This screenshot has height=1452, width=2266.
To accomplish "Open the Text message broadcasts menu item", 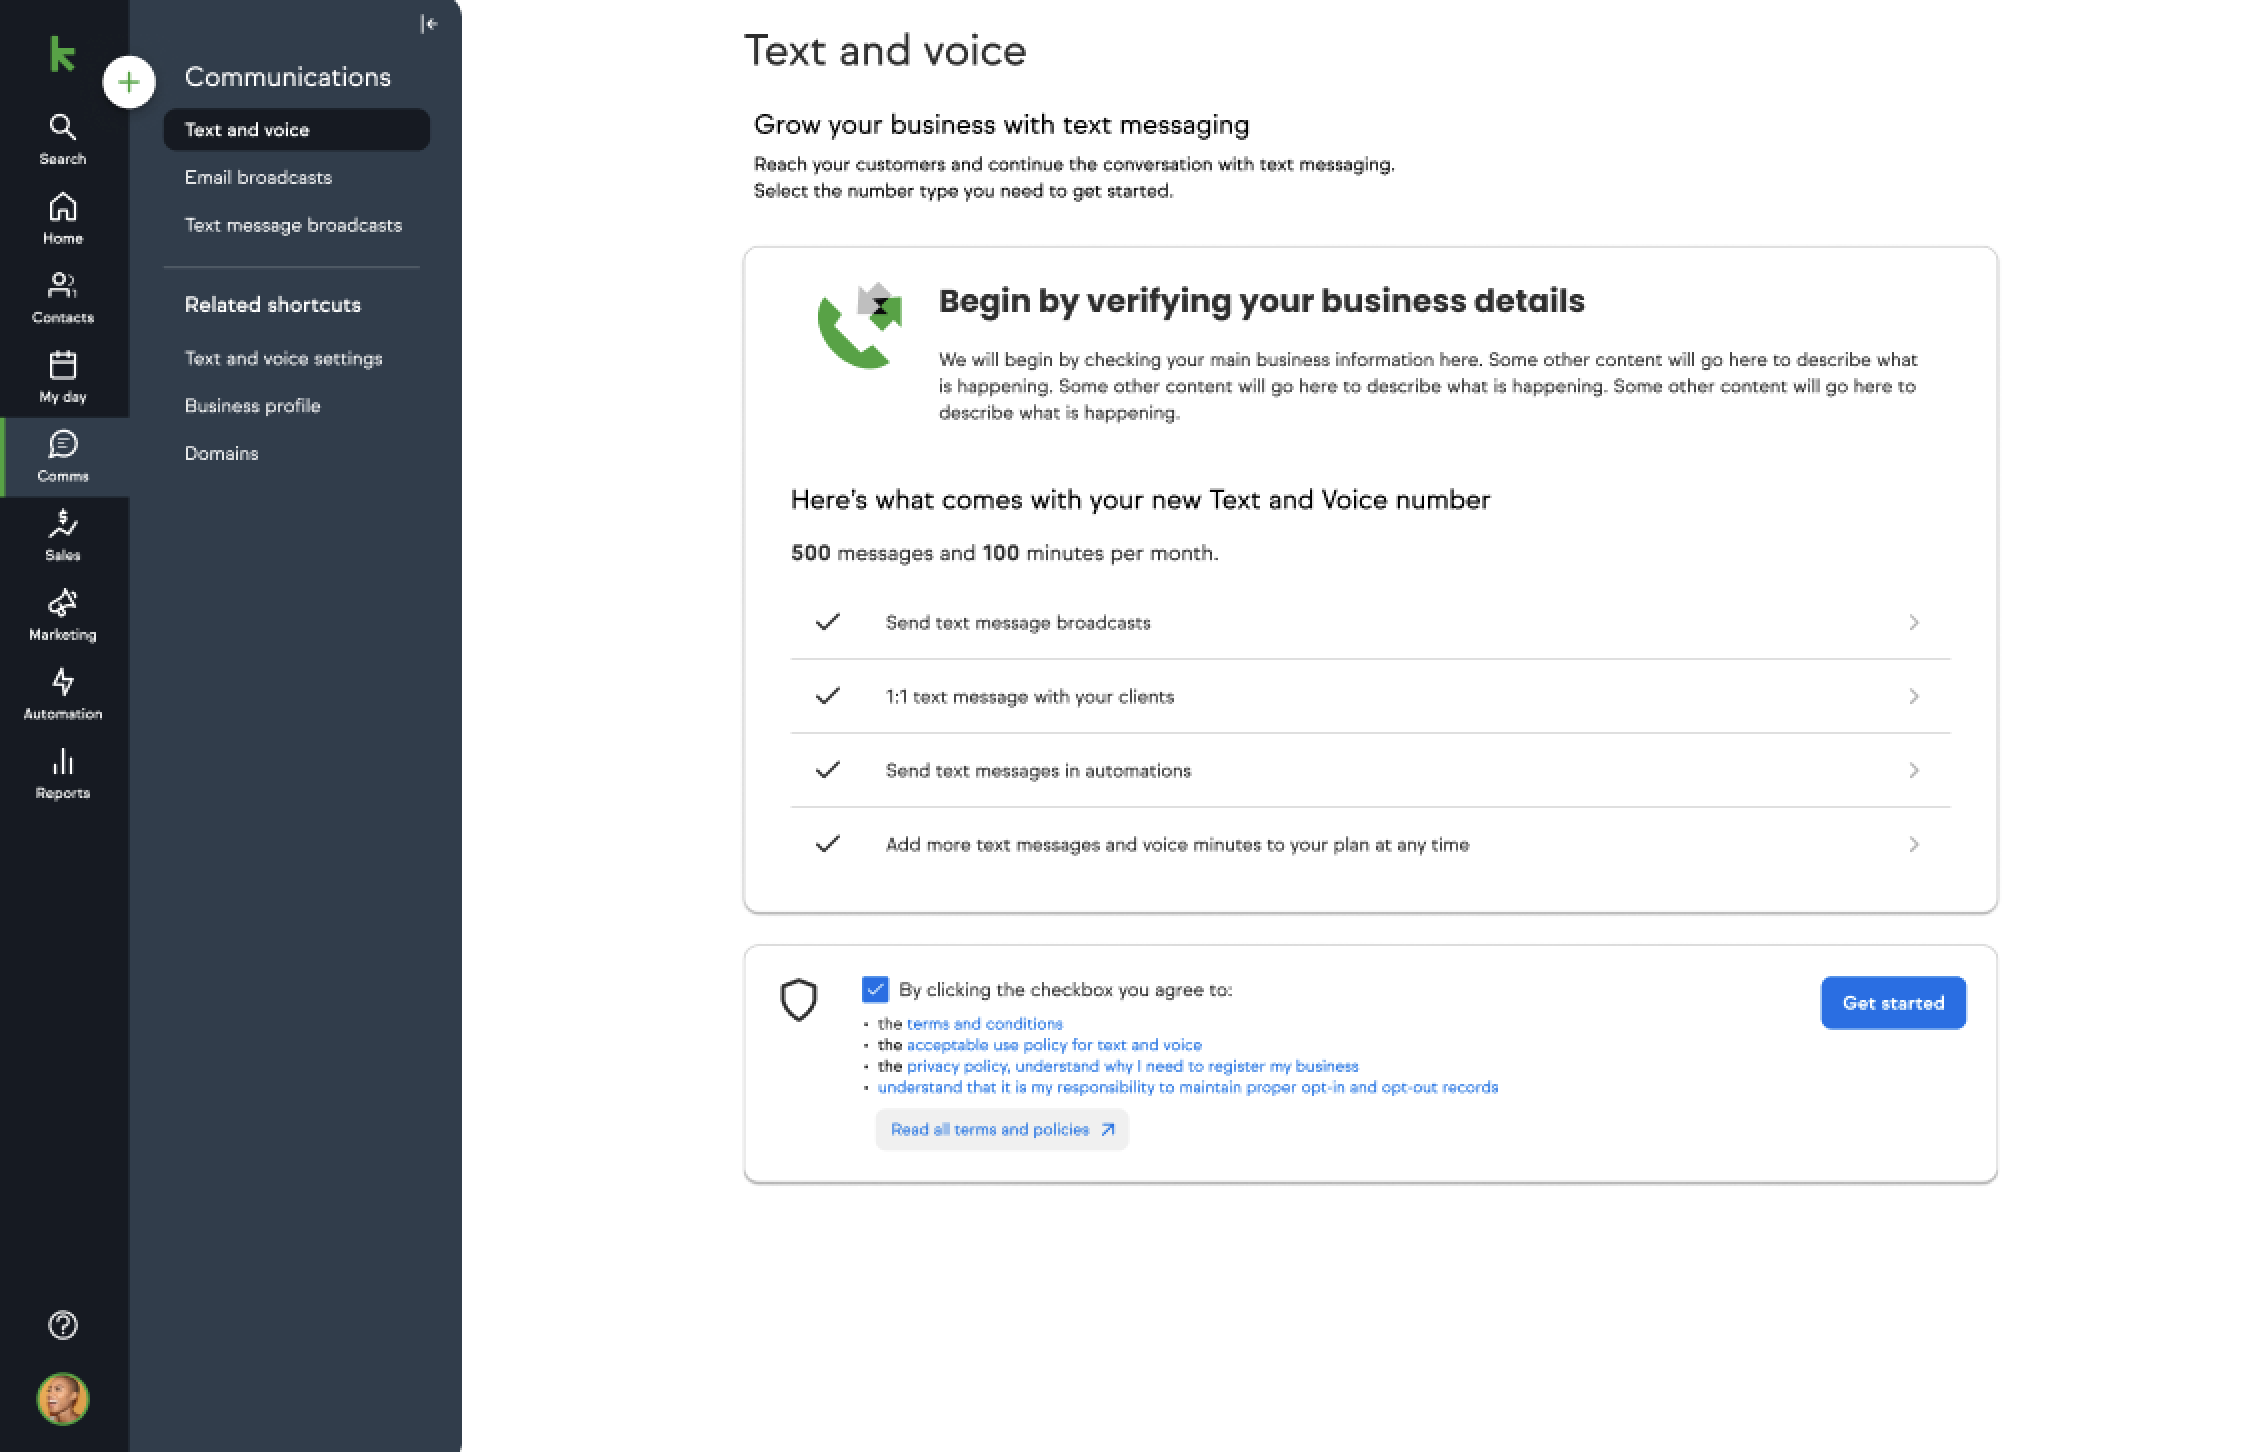I will [293, 226].
